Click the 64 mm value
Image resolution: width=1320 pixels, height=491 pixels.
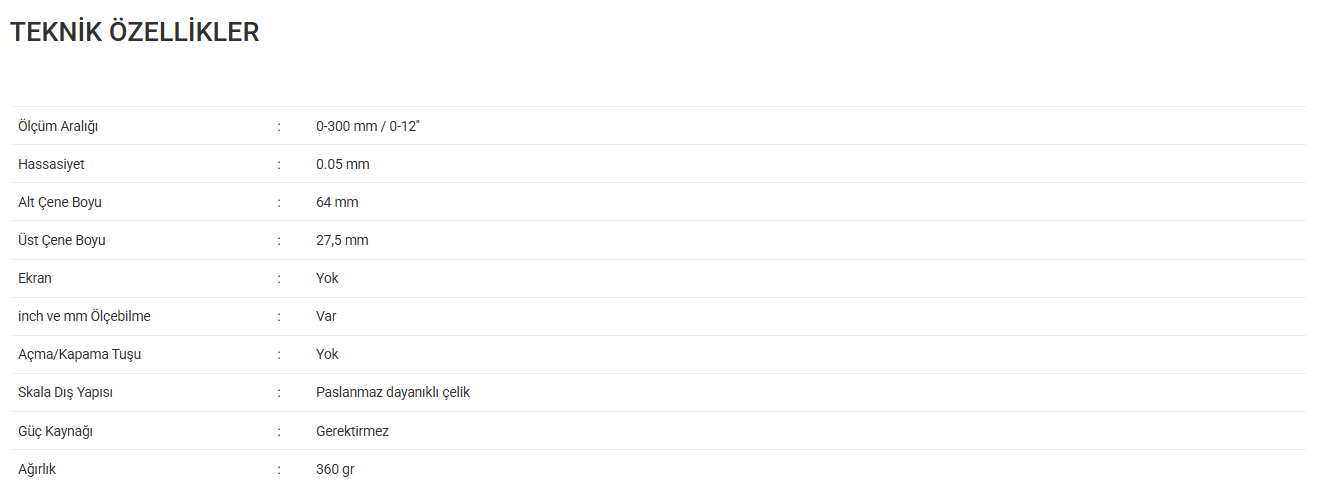click(337, 202)
